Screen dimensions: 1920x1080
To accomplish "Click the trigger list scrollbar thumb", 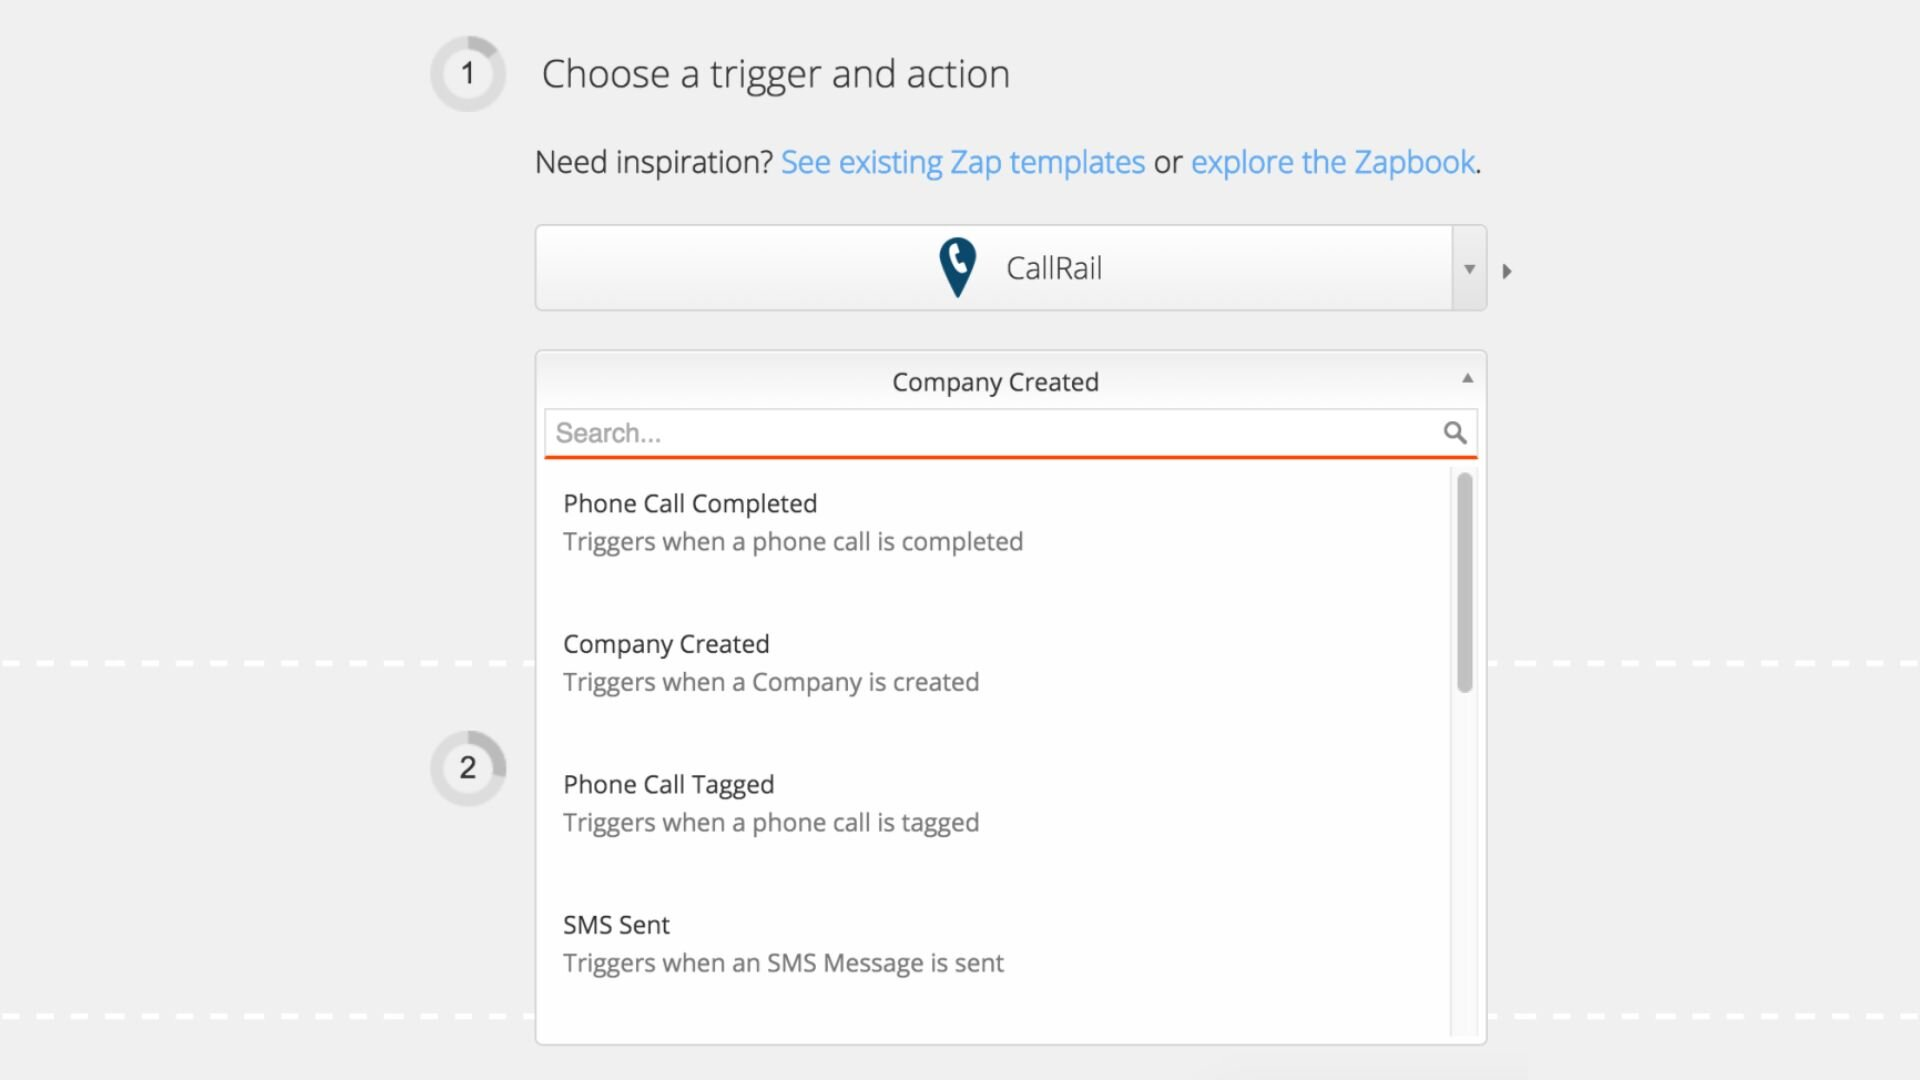I will coord(1465,583).
